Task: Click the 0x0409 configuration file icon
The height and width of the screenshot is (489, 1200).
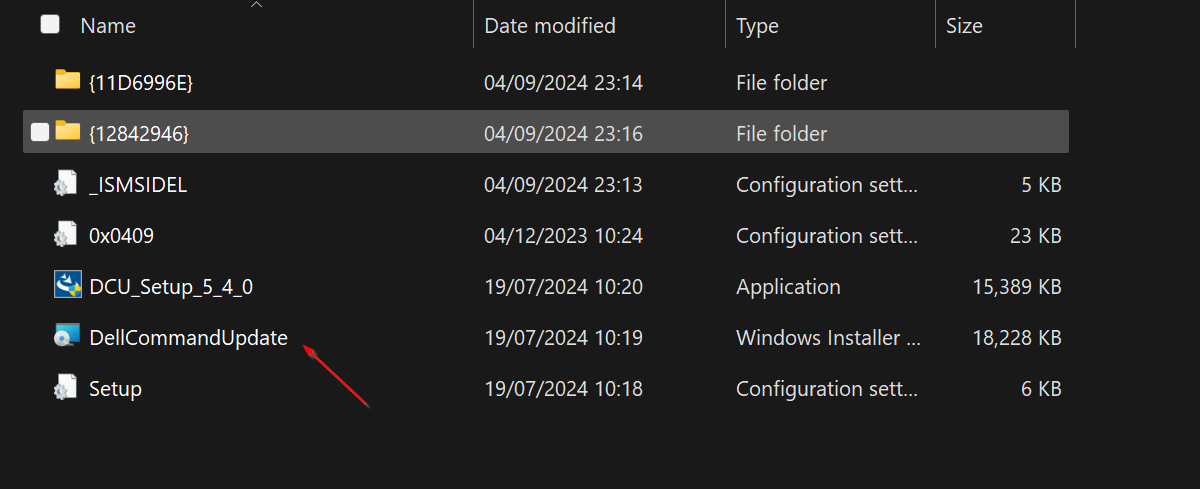Action: click(66, 234)
